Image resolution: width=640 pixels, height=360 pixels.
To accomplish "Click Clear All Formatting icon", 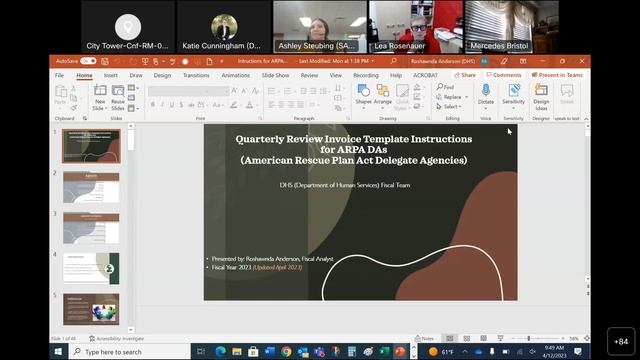I will coord(255,91).
